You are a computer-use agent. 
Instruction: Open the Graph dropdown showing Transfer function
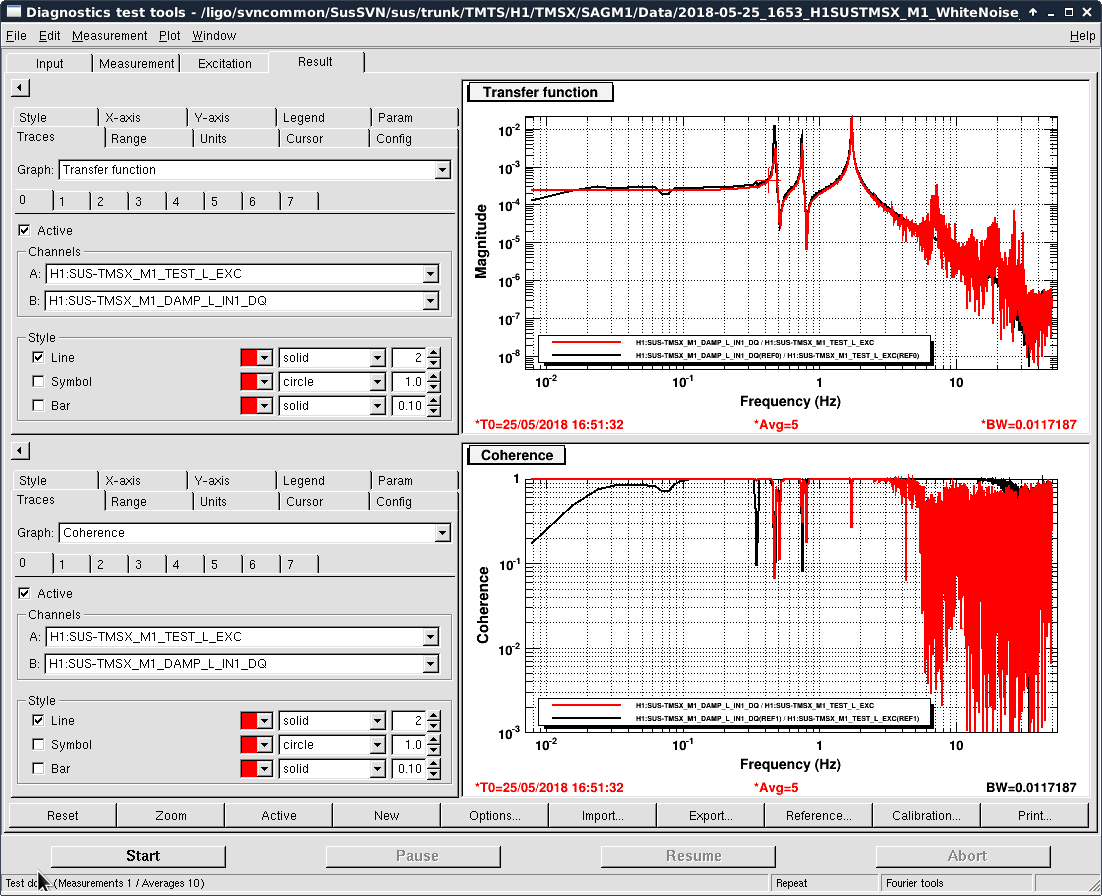(442, 170)
